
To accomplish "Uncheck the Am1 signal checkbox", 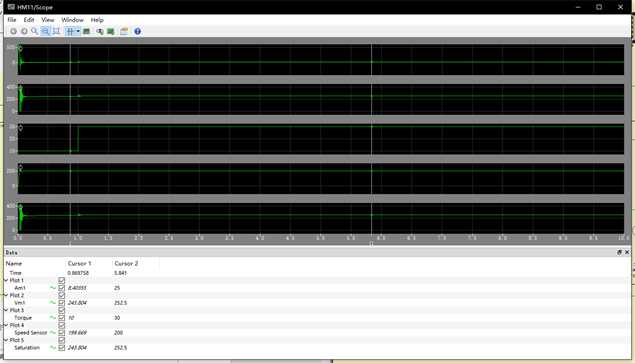I will (x=62, y=288).
